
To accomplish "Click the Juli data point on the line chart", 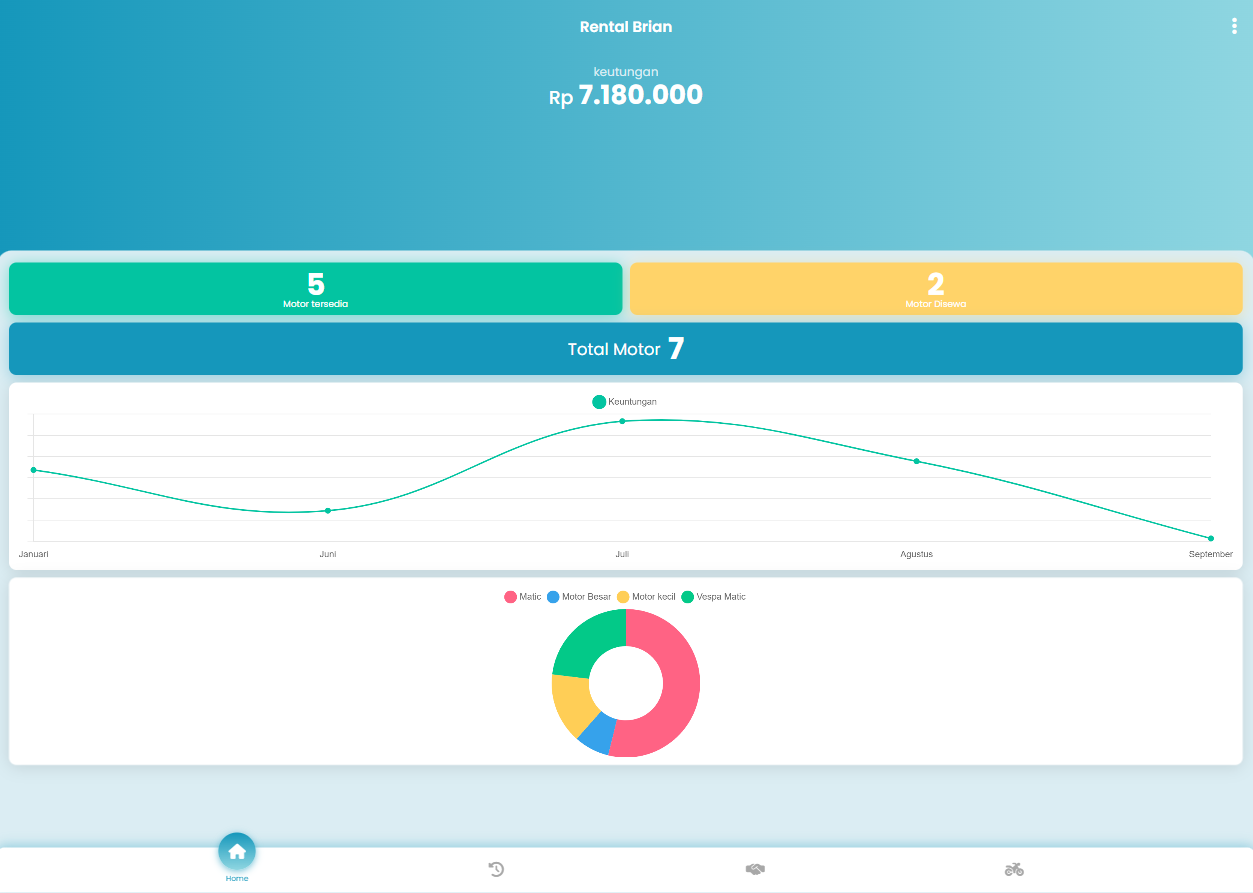I will 622,421.
